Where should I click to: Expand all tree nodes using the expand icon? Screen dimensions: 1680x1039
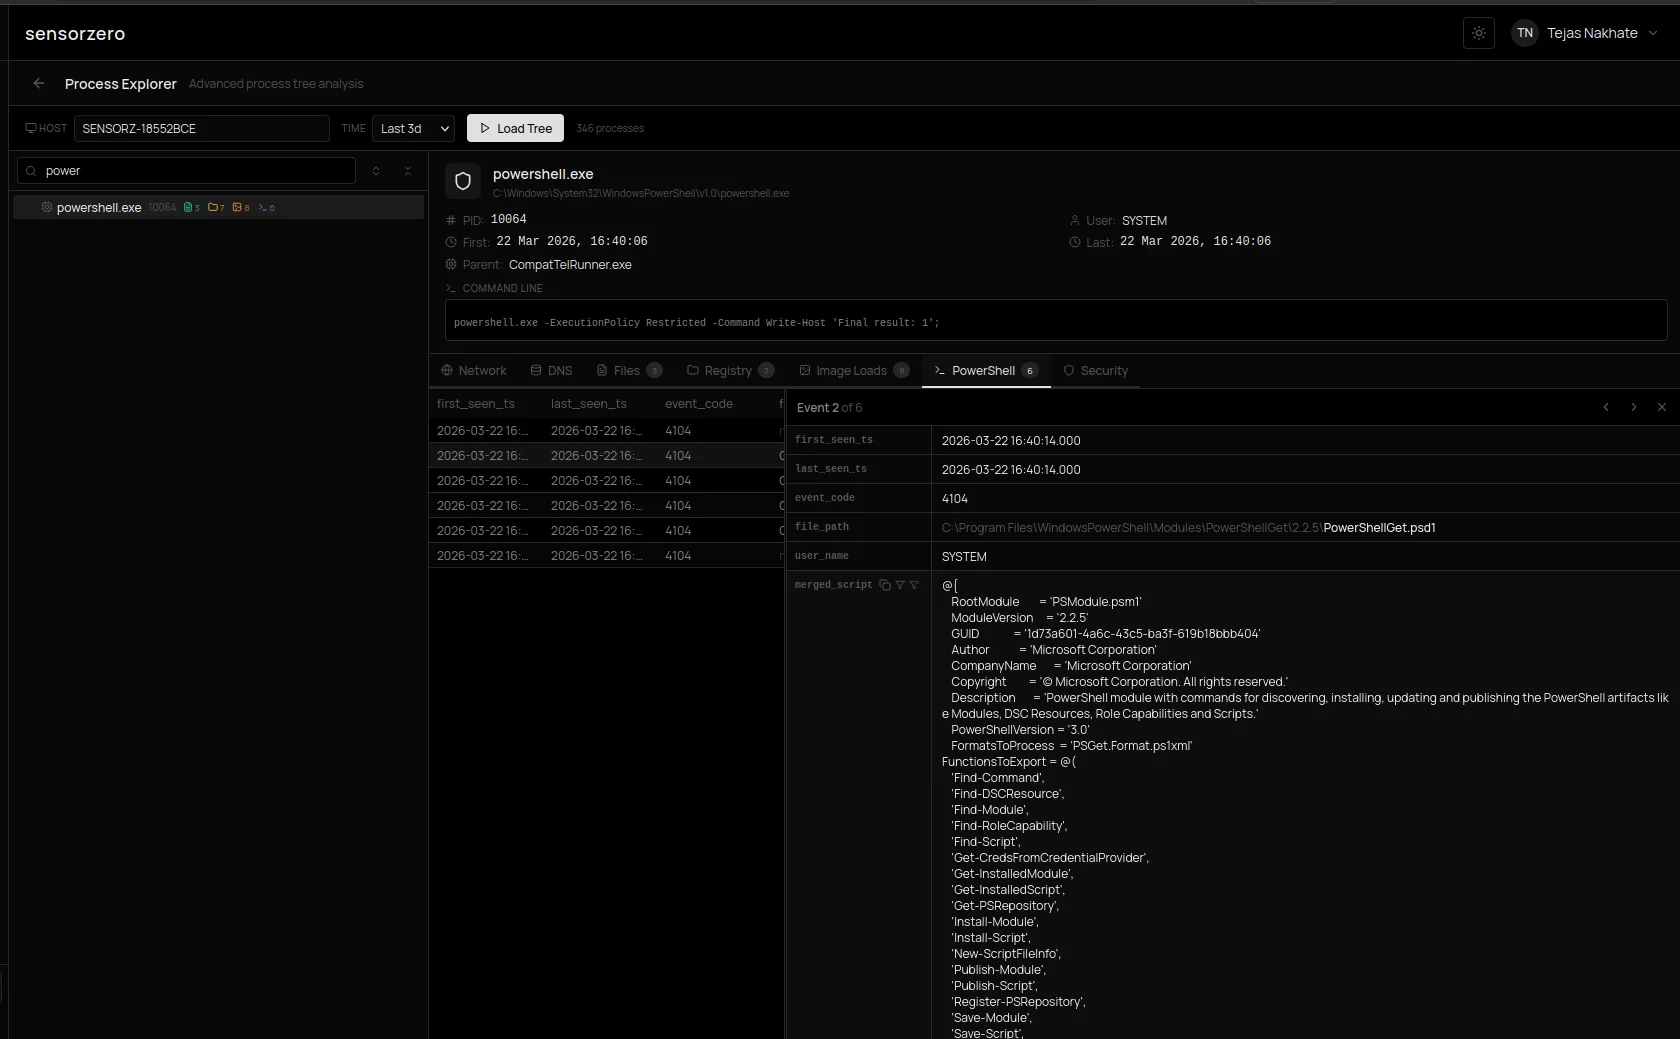(x=376, y=171)
